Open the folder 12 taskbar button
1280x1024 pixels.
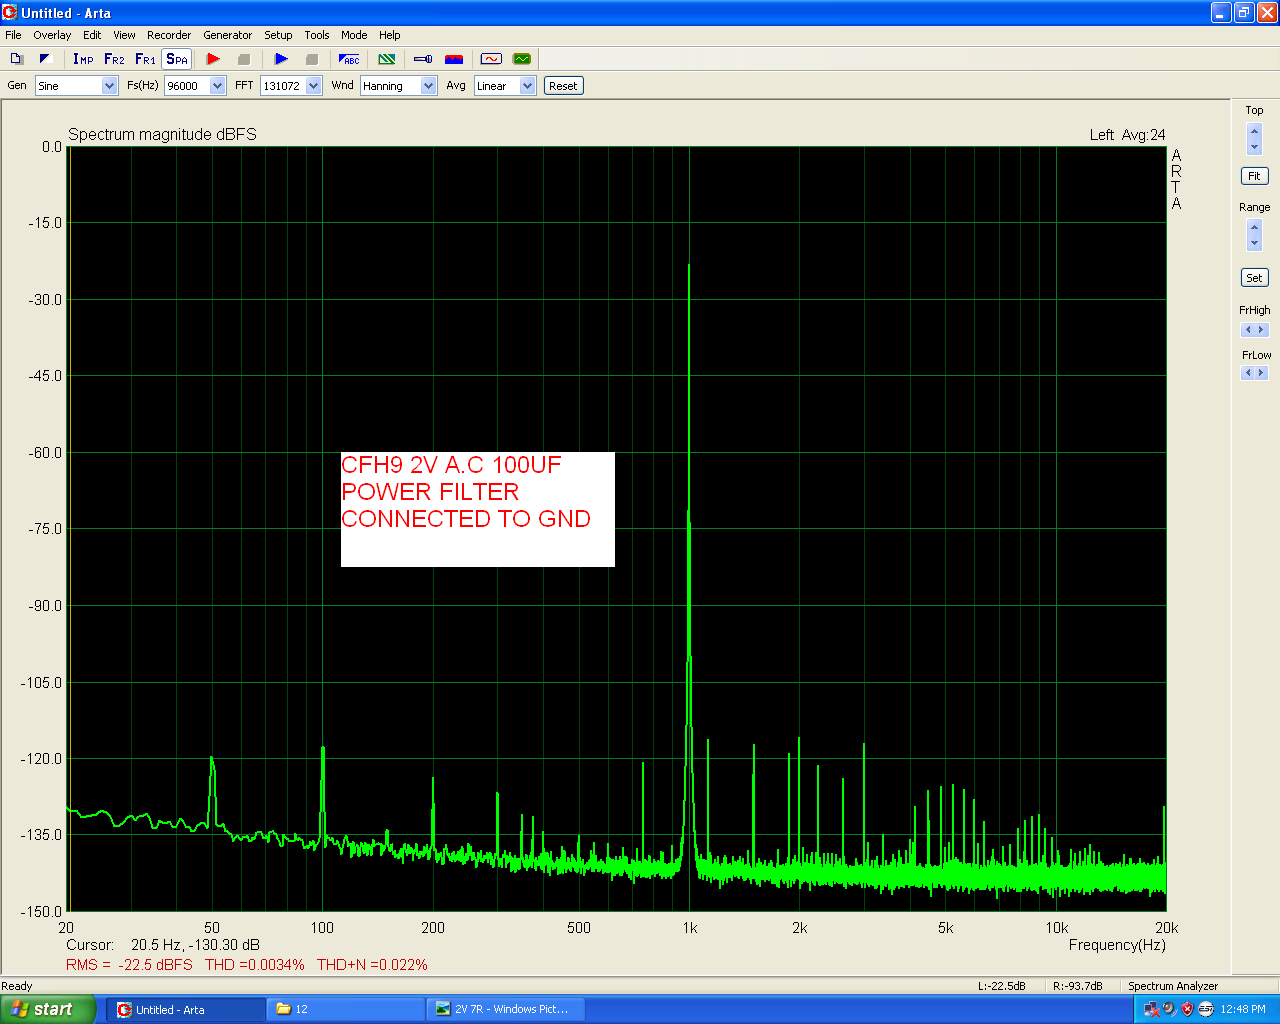(x=346, y=1010)
